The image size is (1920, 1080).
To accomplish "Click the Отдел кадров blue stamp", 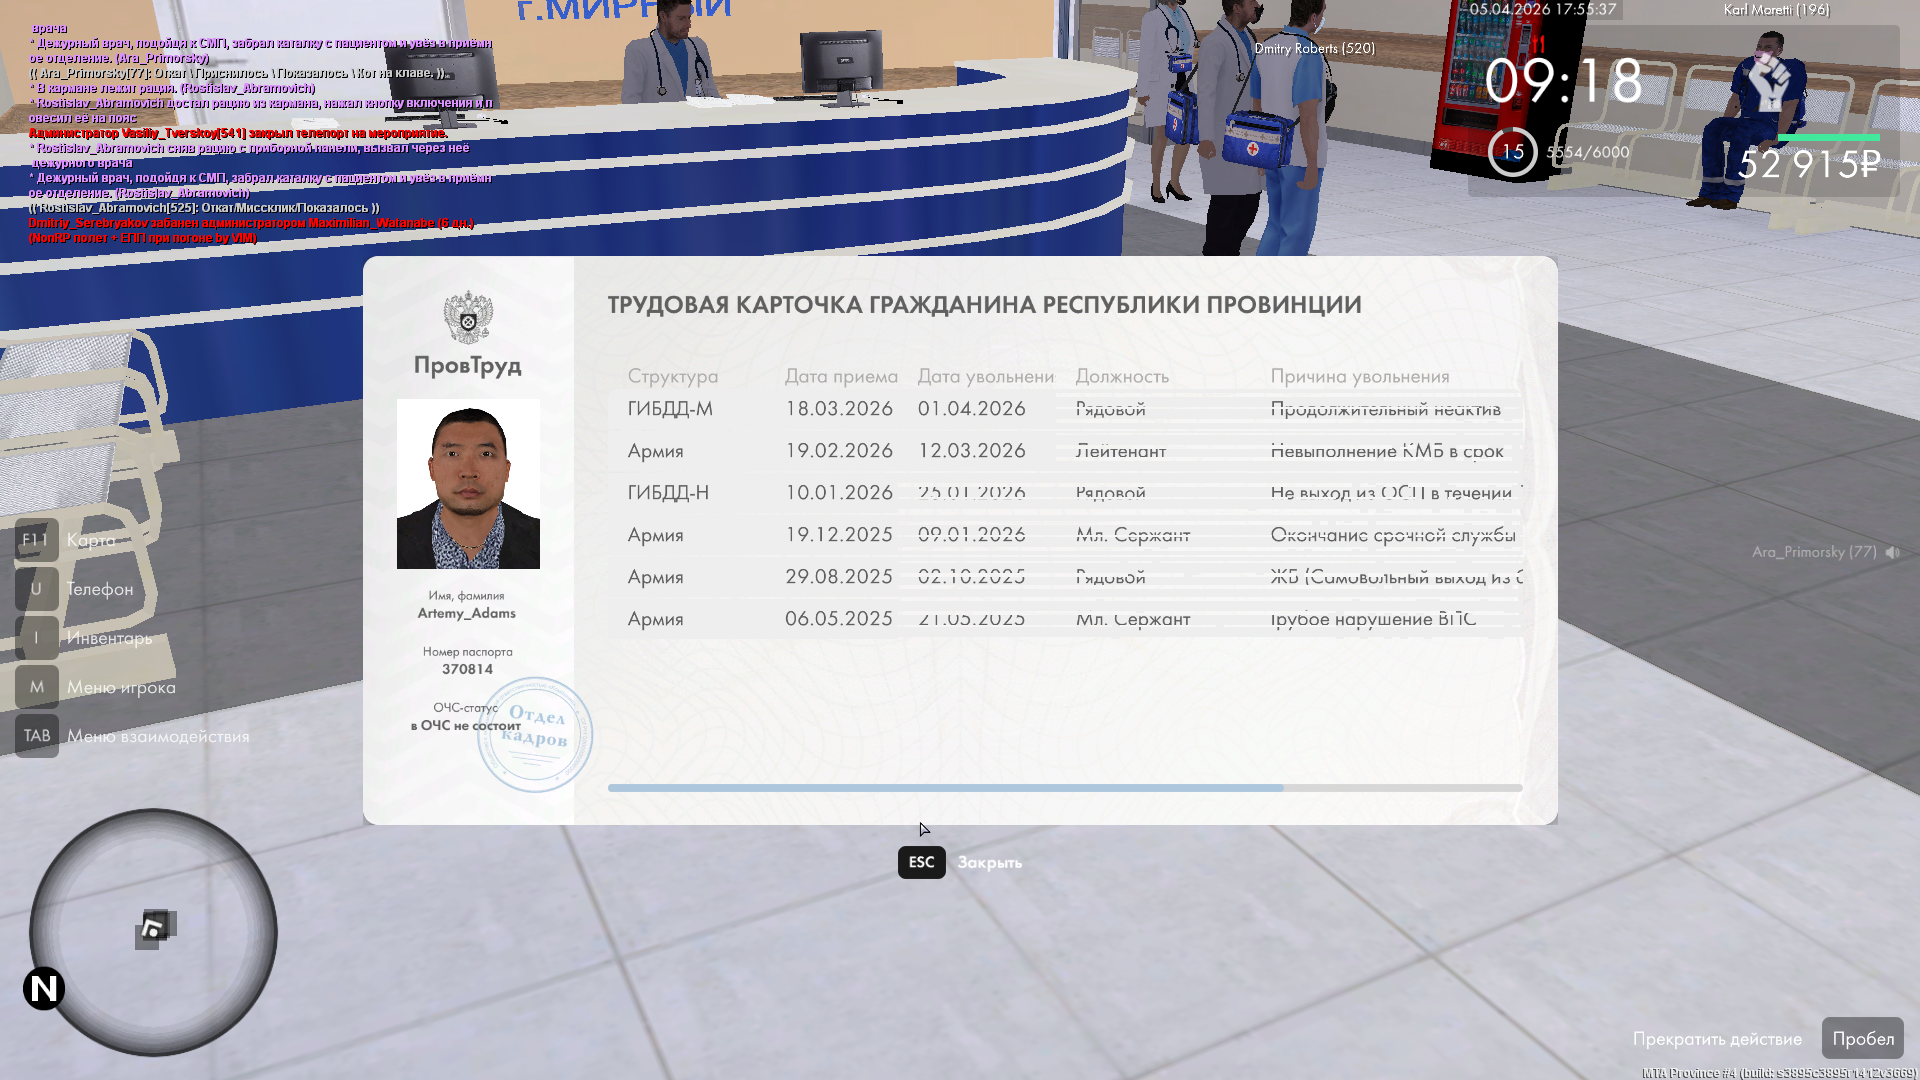I will tap(536, 735).
